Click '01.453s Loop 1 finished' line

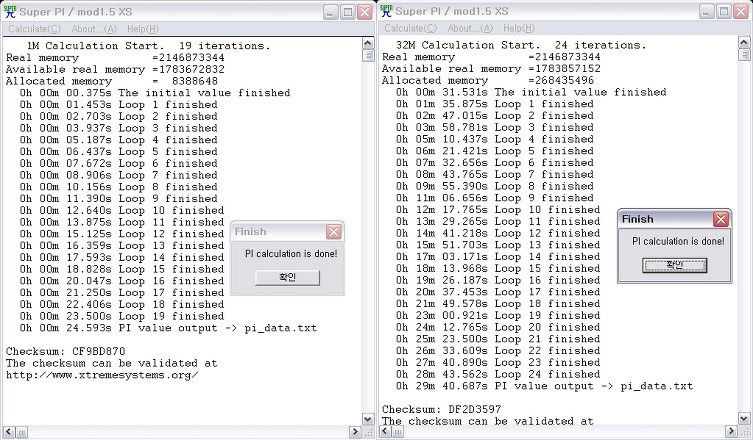click(x=119, y=105)
